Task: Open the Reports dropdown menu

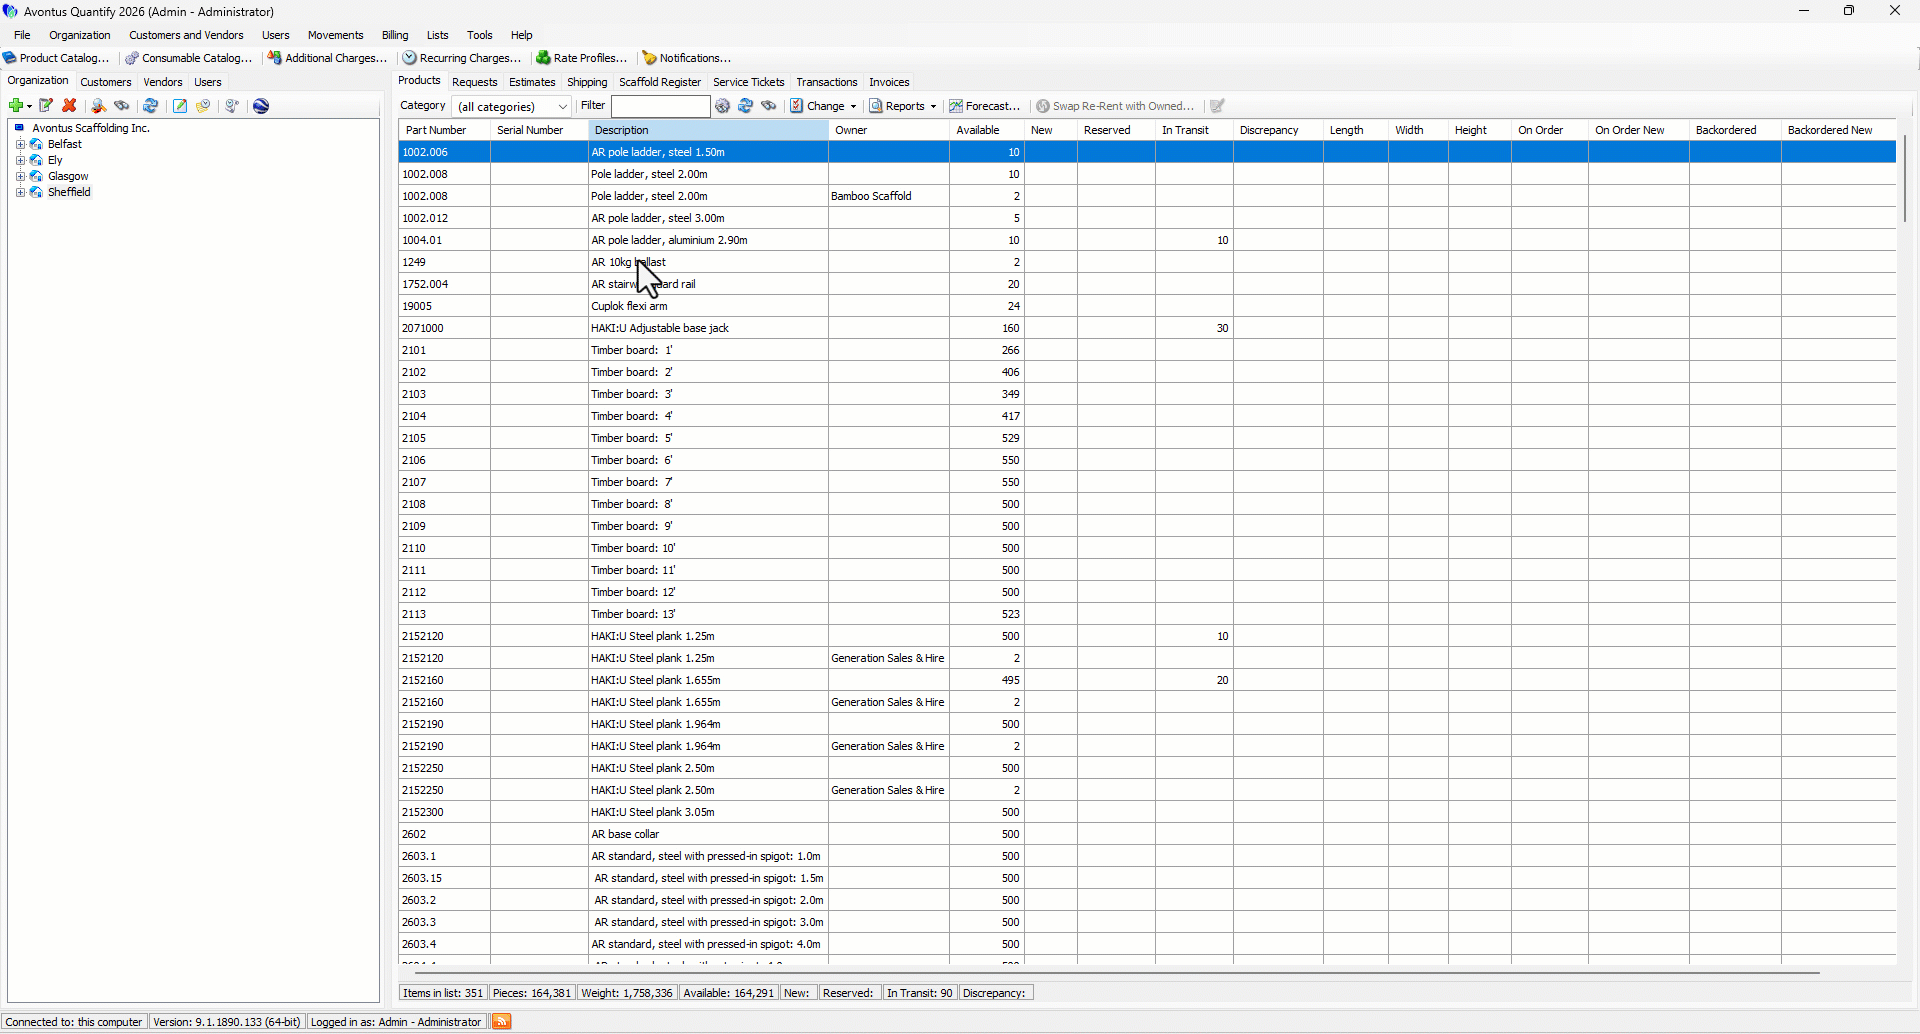Action: click(903, 106)
